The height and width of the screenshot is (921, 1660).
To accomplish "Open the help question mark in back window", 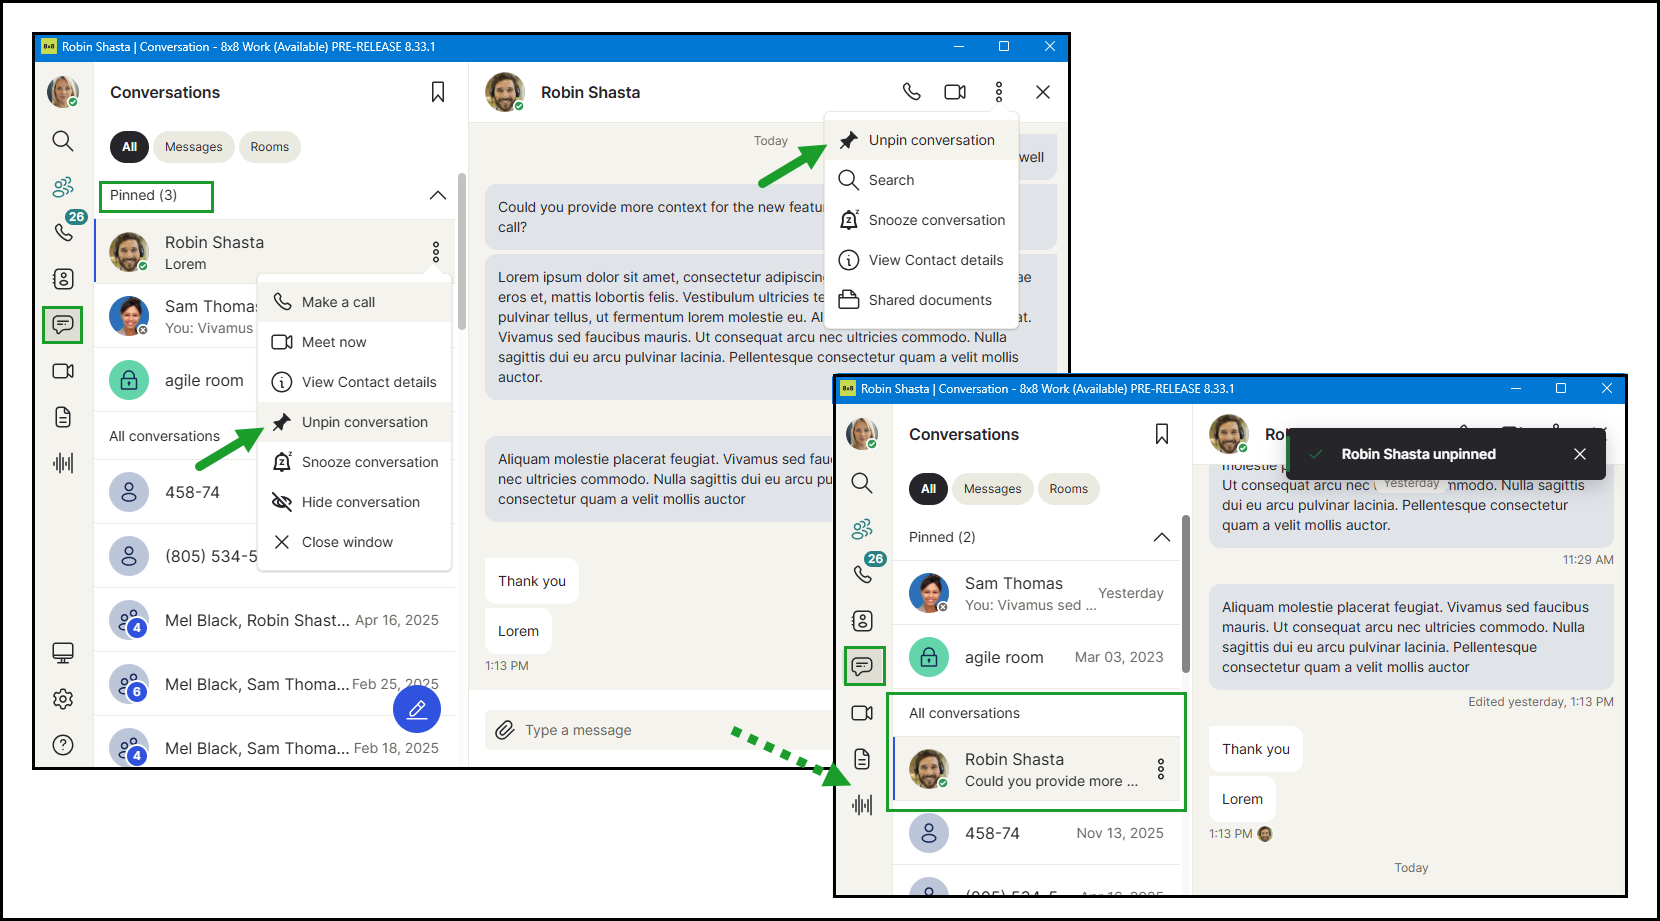I will (x=63, y=745).
